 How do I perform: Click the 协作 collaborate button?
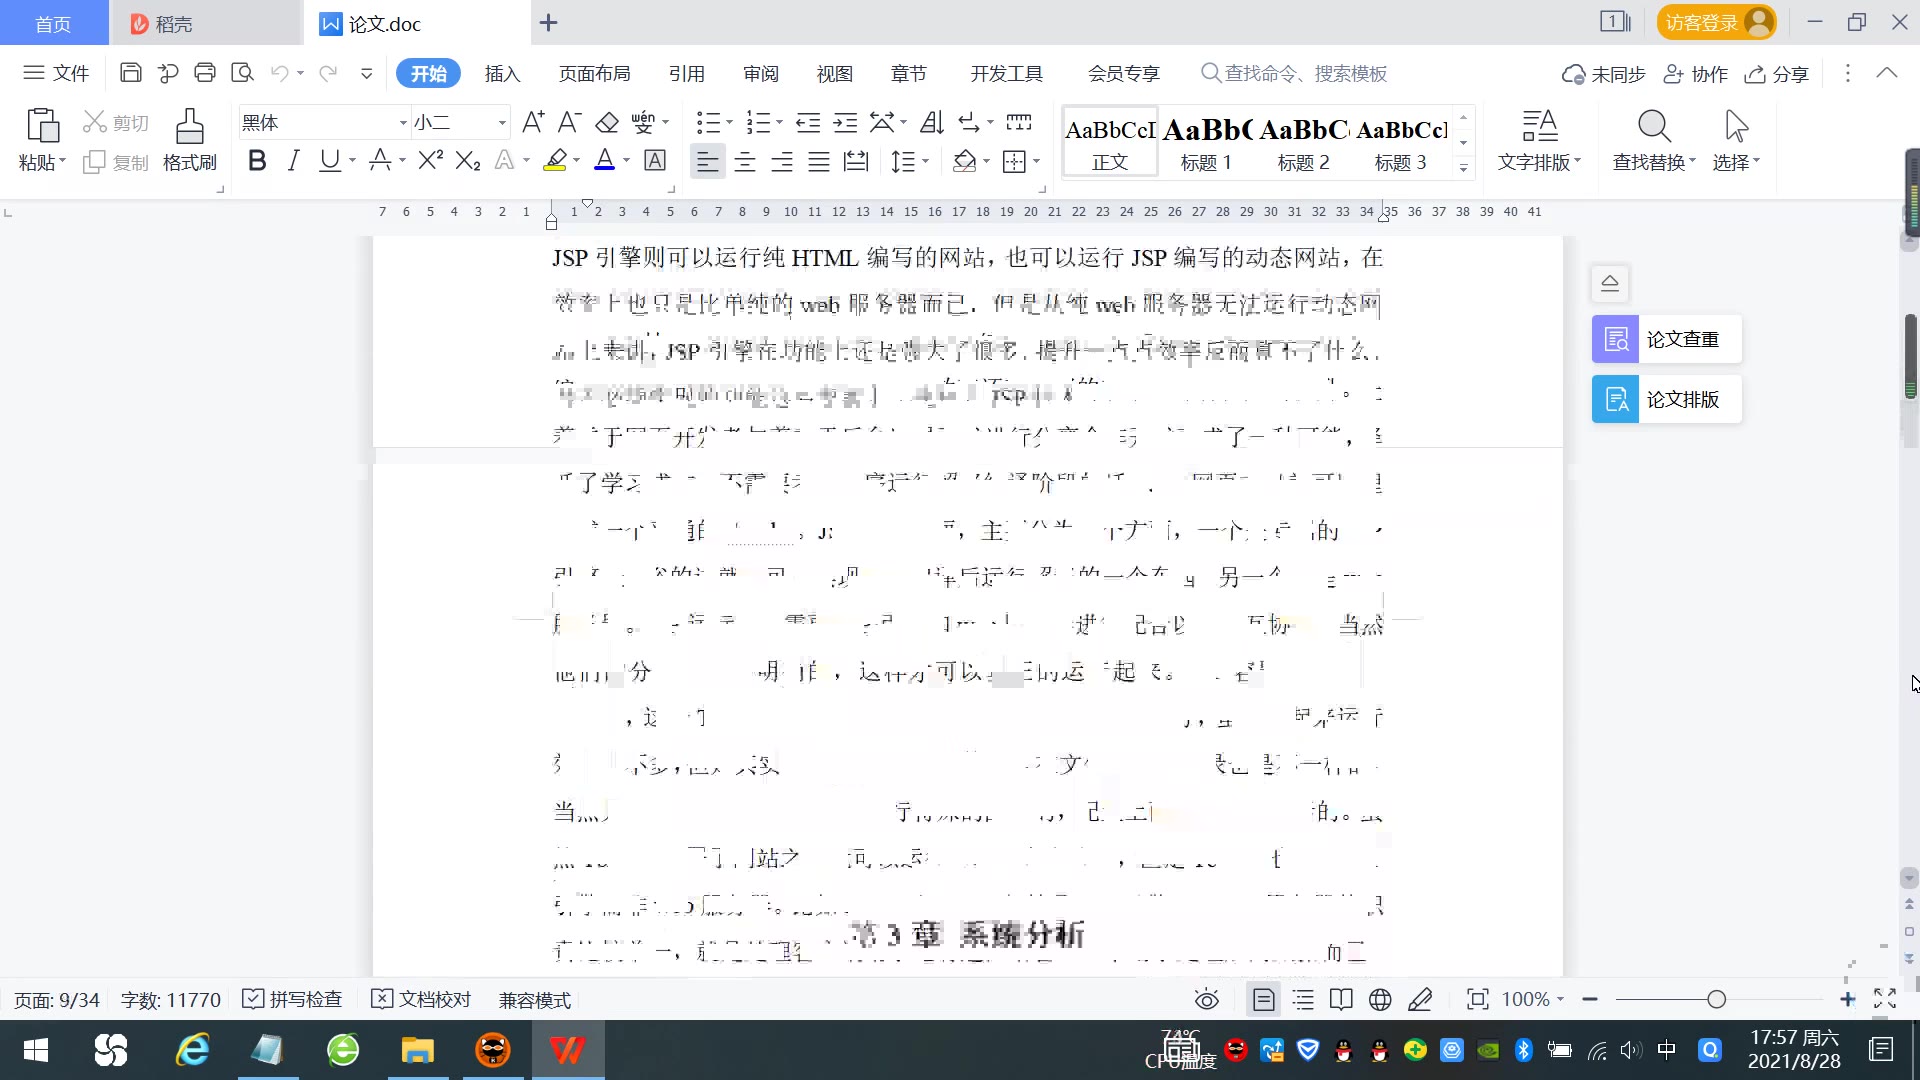coord(1695,74)
